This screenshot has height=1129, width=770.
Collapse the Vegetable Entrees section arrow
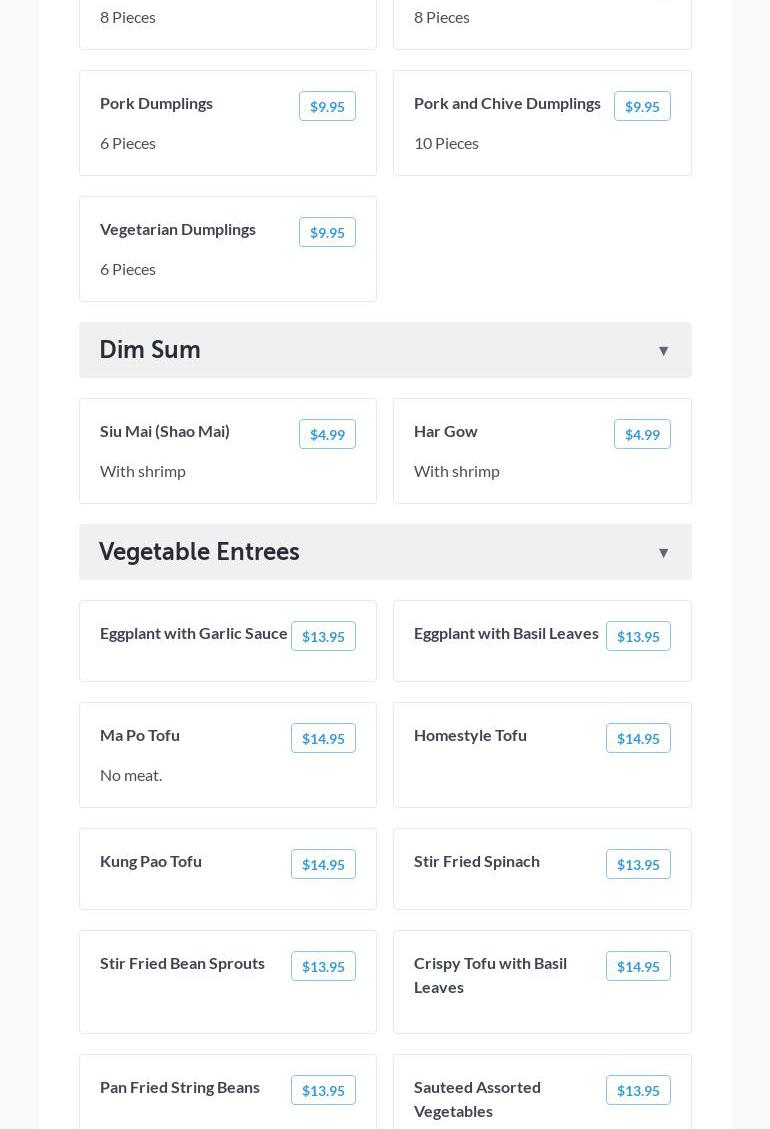point(663,553)
